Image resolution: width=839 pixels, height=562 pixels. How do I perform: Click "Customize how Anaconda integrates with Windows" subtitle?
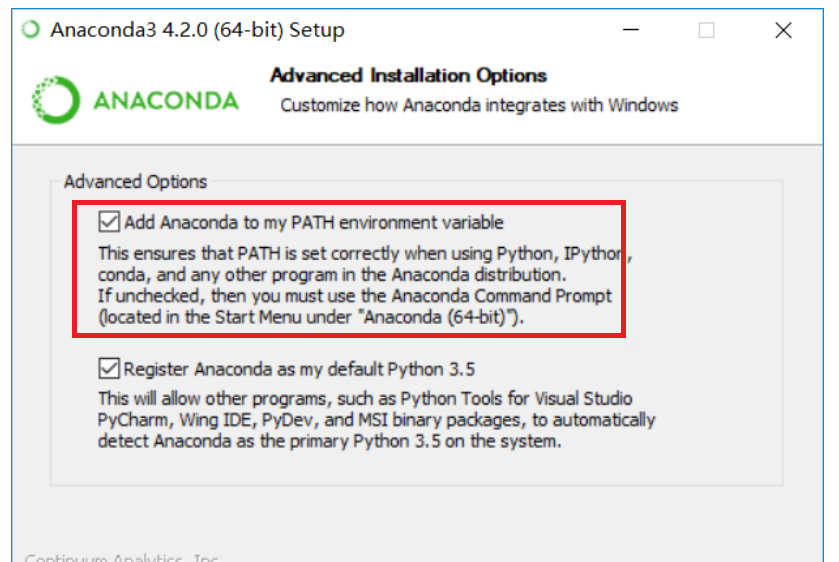[x=479, y=105]
